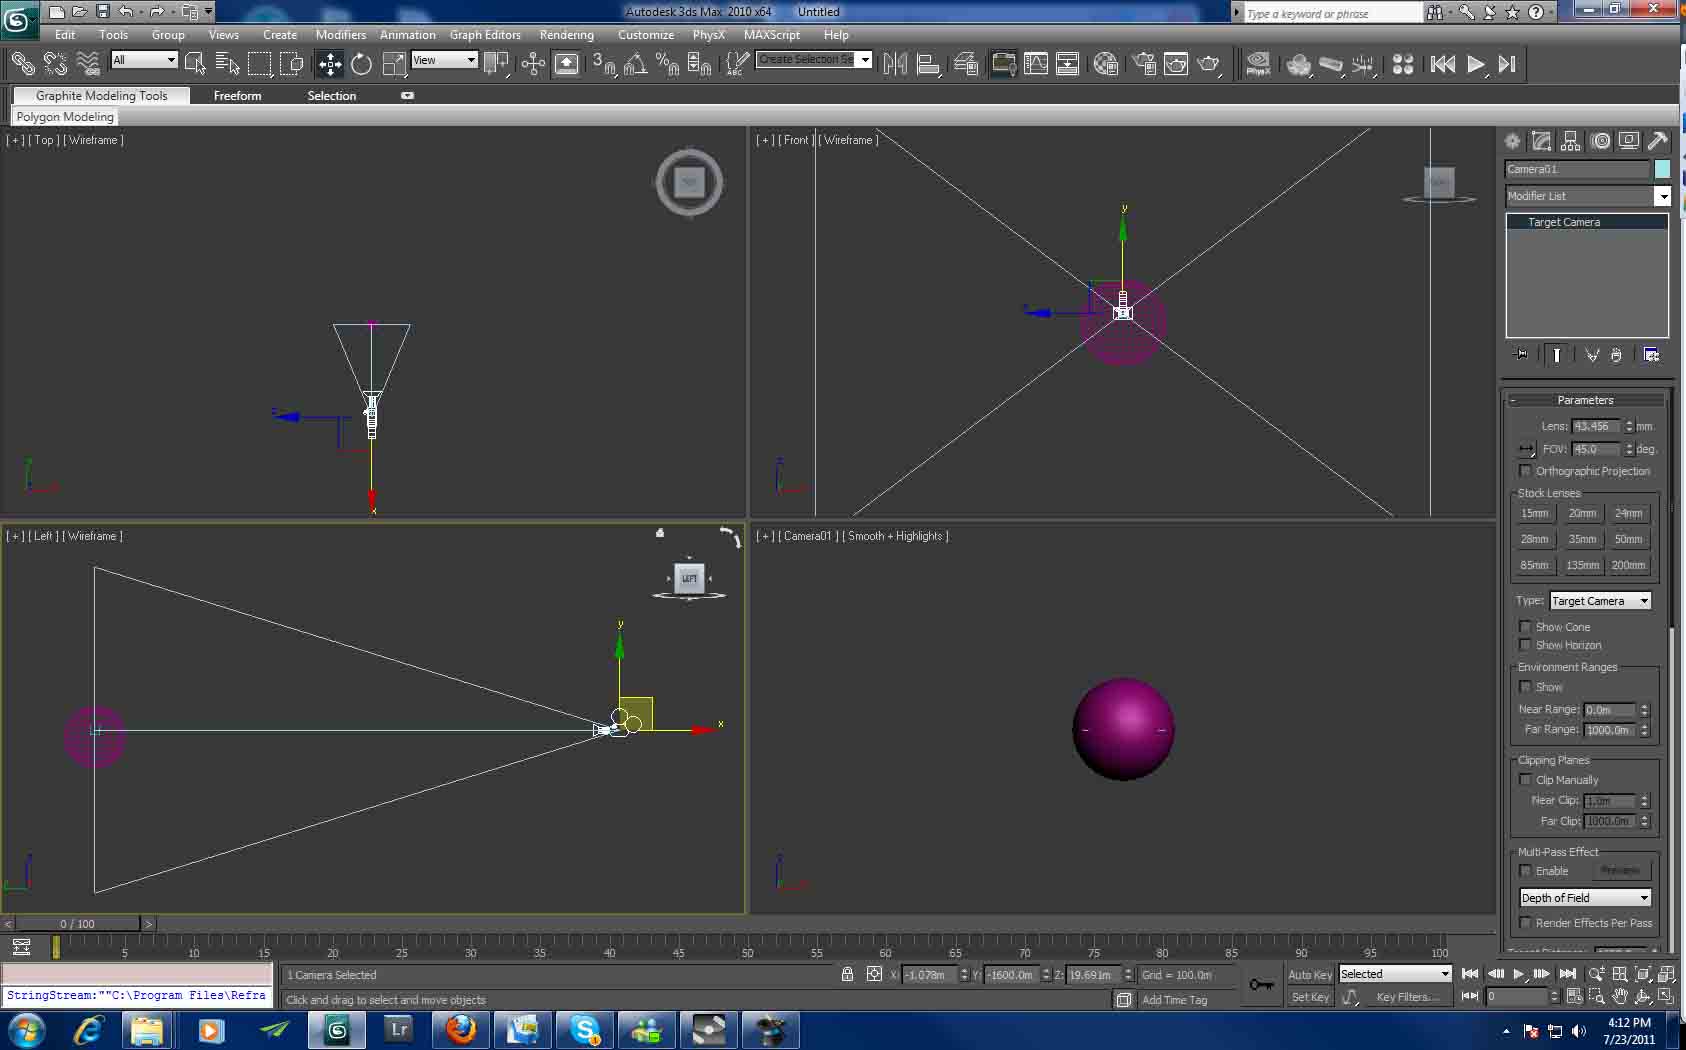The image size is (1686, 1050).
Task: Open the Curve Editor
Action: (x=1036, y=64)
